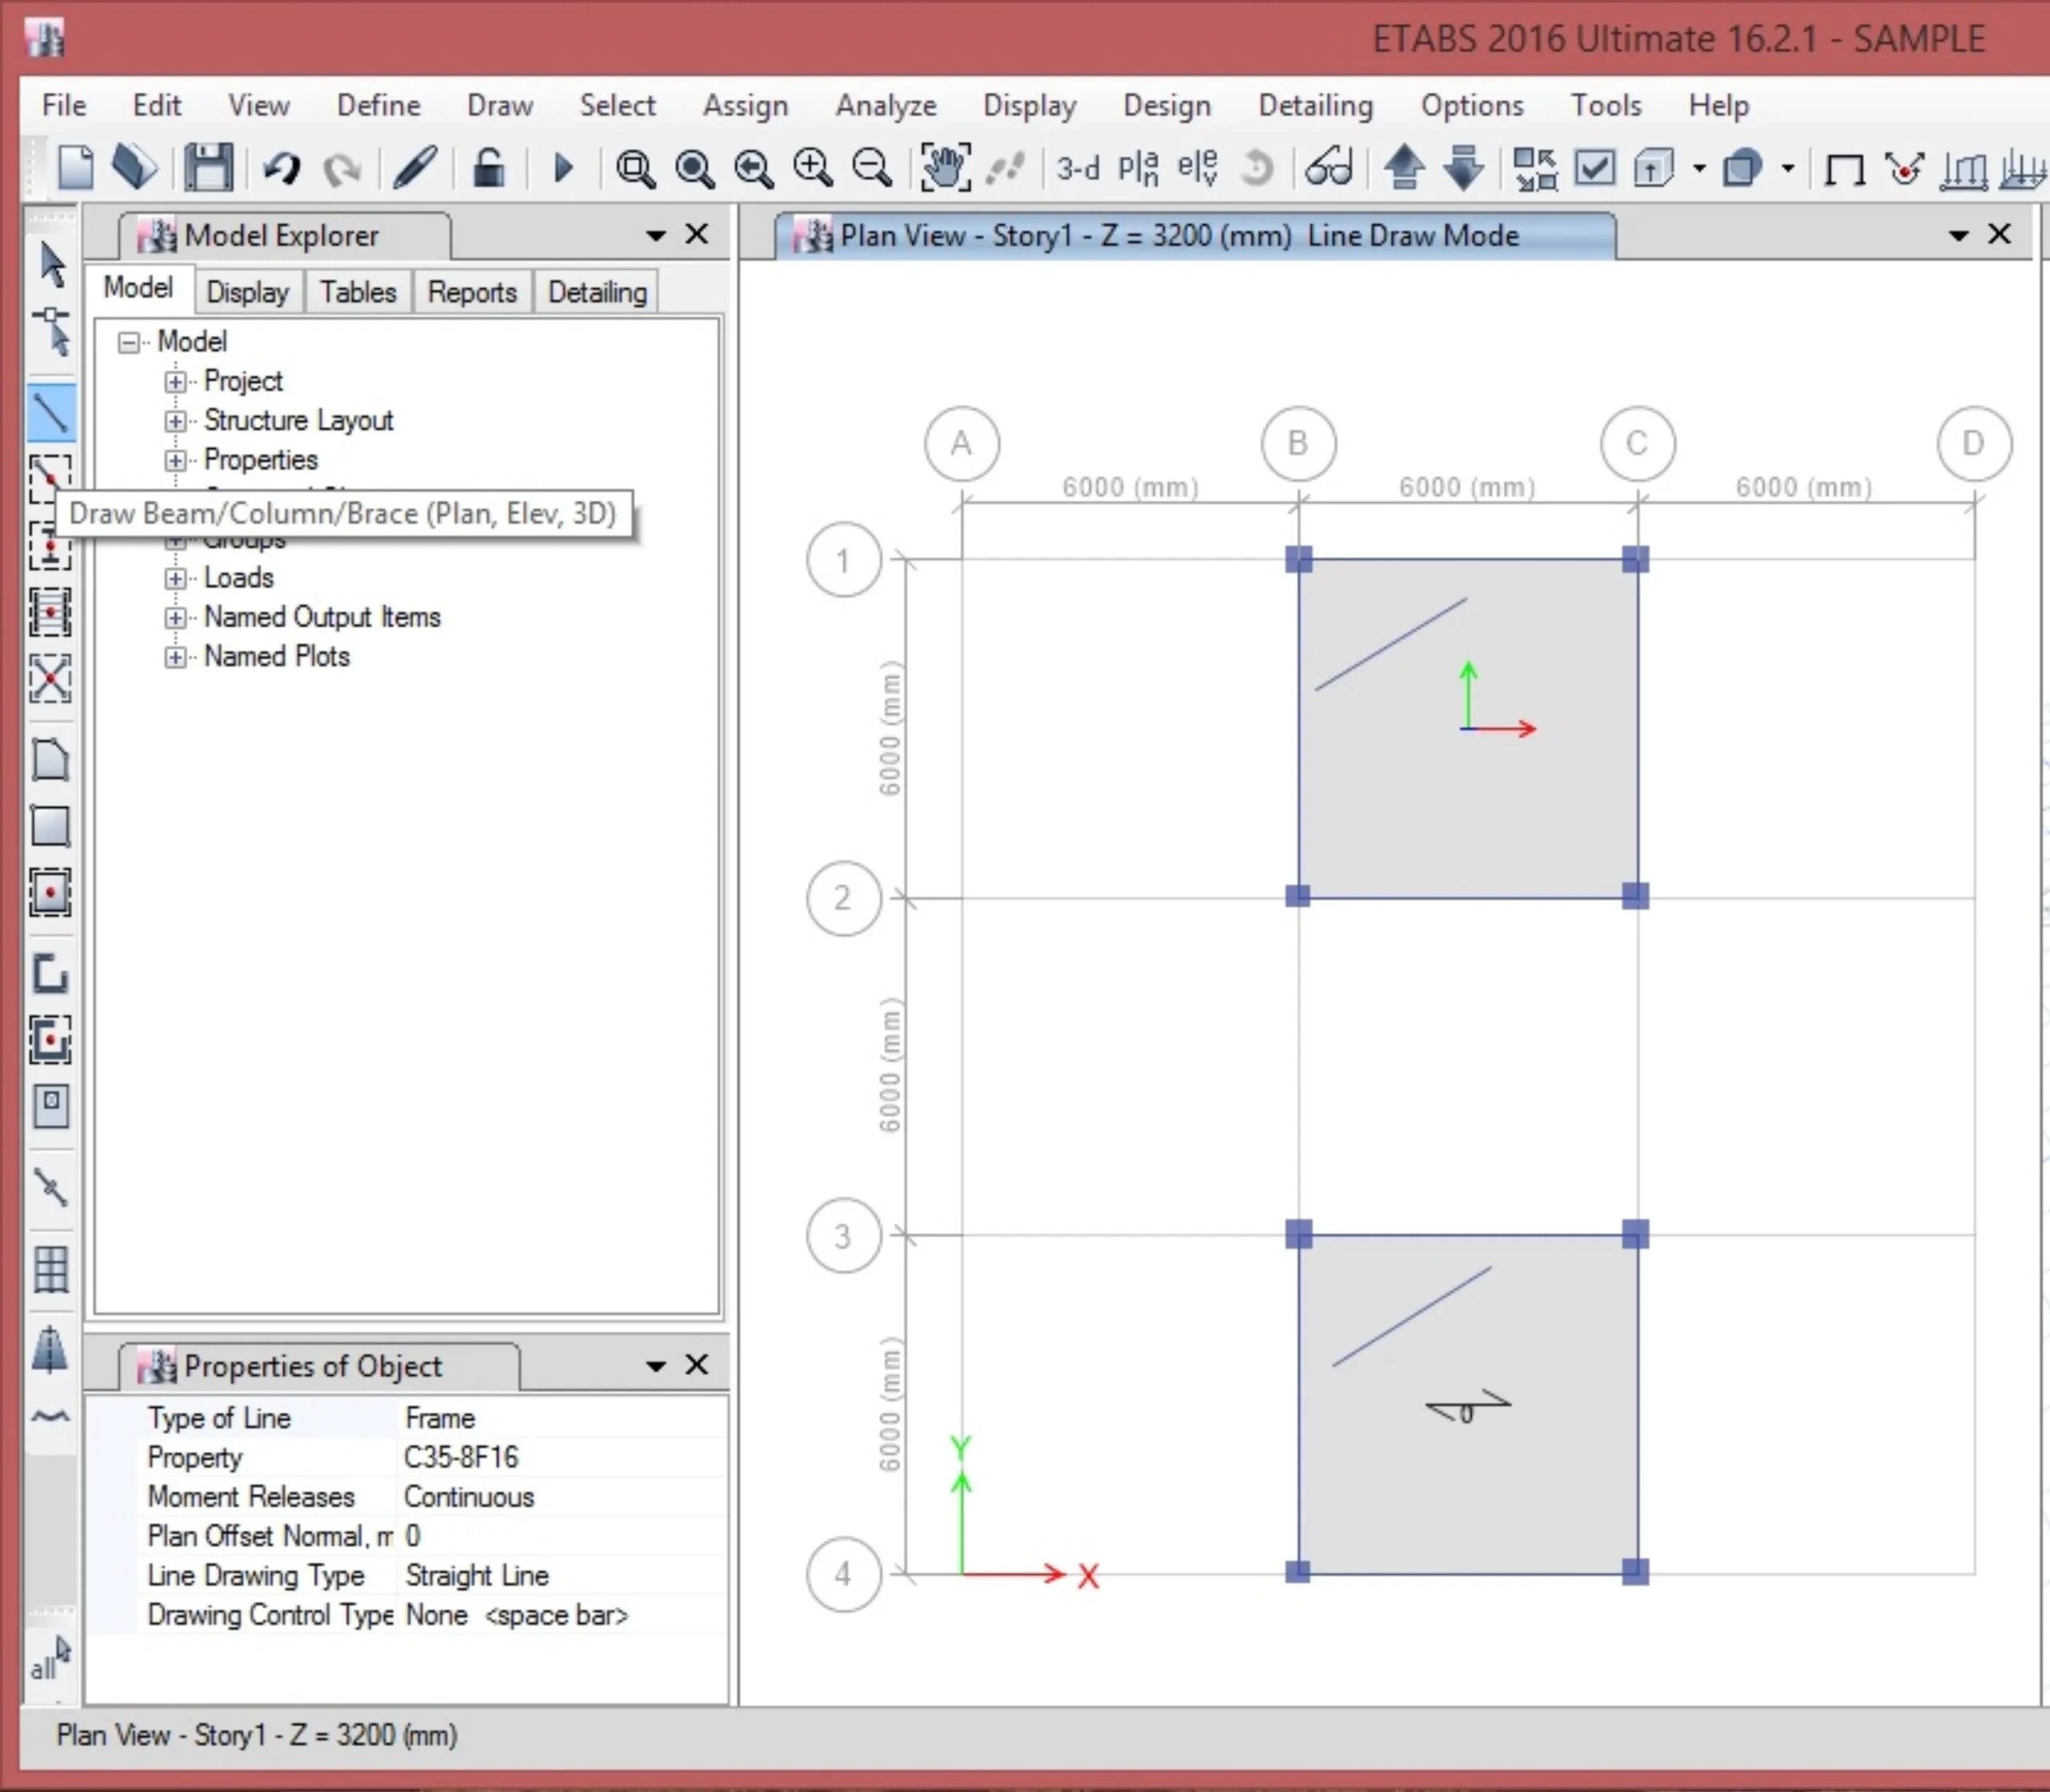Click the Undo arrow icon
The height and width of the screenshot is (1792, 2050).
click(x=282, y=168)
